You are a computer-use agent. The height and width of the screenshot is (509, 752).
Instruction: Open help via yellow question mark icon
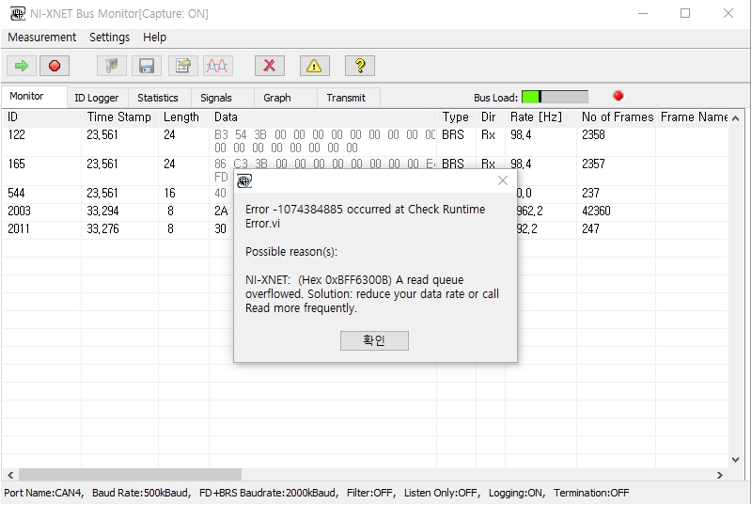click(x=360, y=66)
